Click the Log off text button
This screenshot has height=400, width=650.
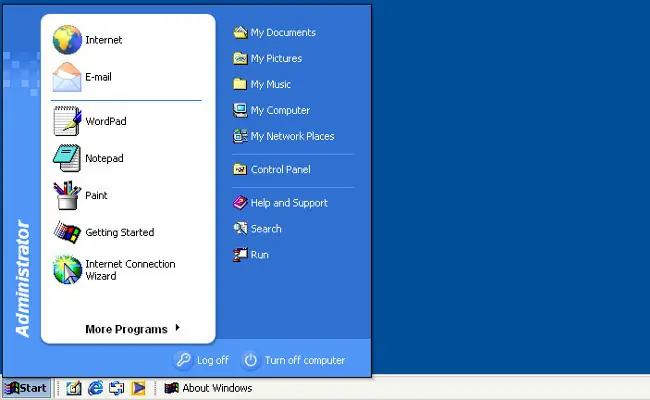pyautogui.click(x=213, y=360)
